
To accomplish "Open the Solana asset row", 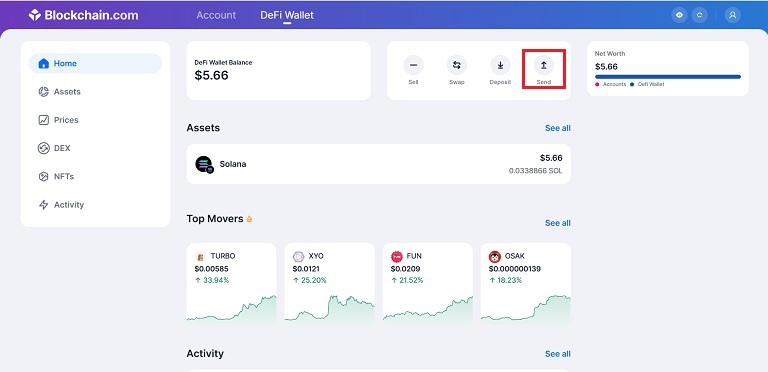I will (379, 164).
